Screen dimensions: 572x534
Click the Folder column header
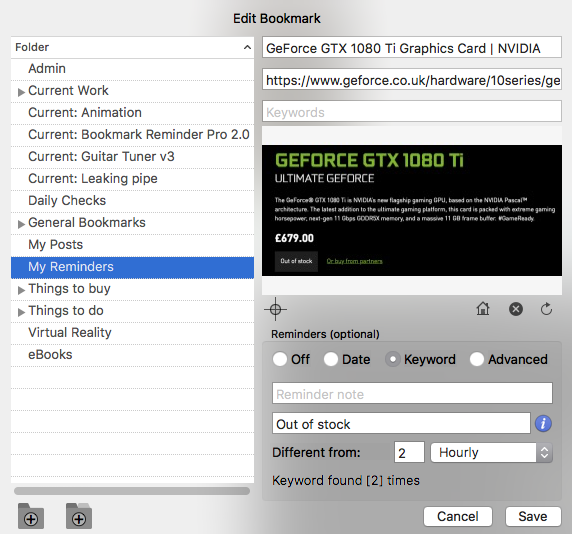pyautogui.click(x=132, y=47)
